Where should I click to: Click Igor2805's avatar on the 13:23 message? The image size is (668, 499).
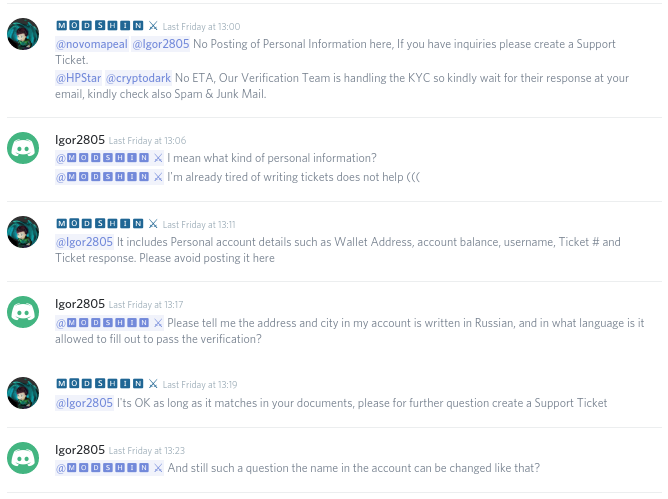pos(23,458)
